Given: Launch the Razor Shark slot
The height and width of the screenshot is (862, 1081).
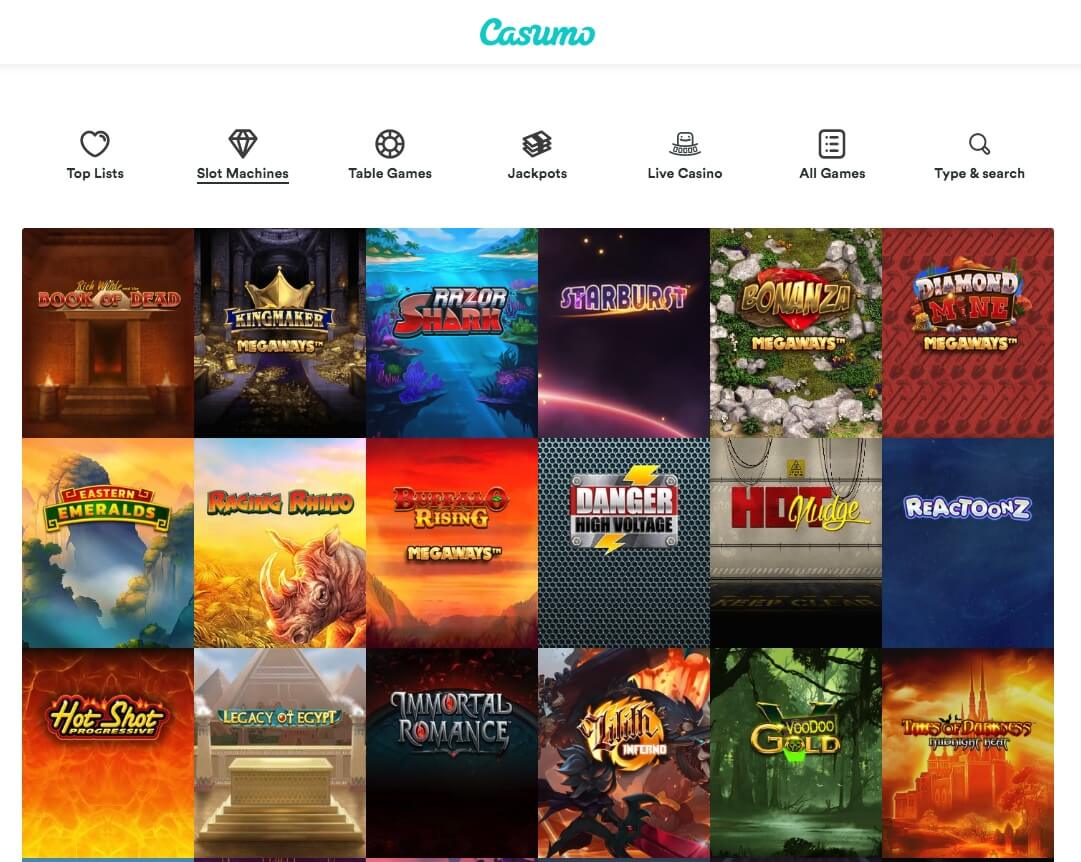Looking at the screenshot, I should pos(452,333).
